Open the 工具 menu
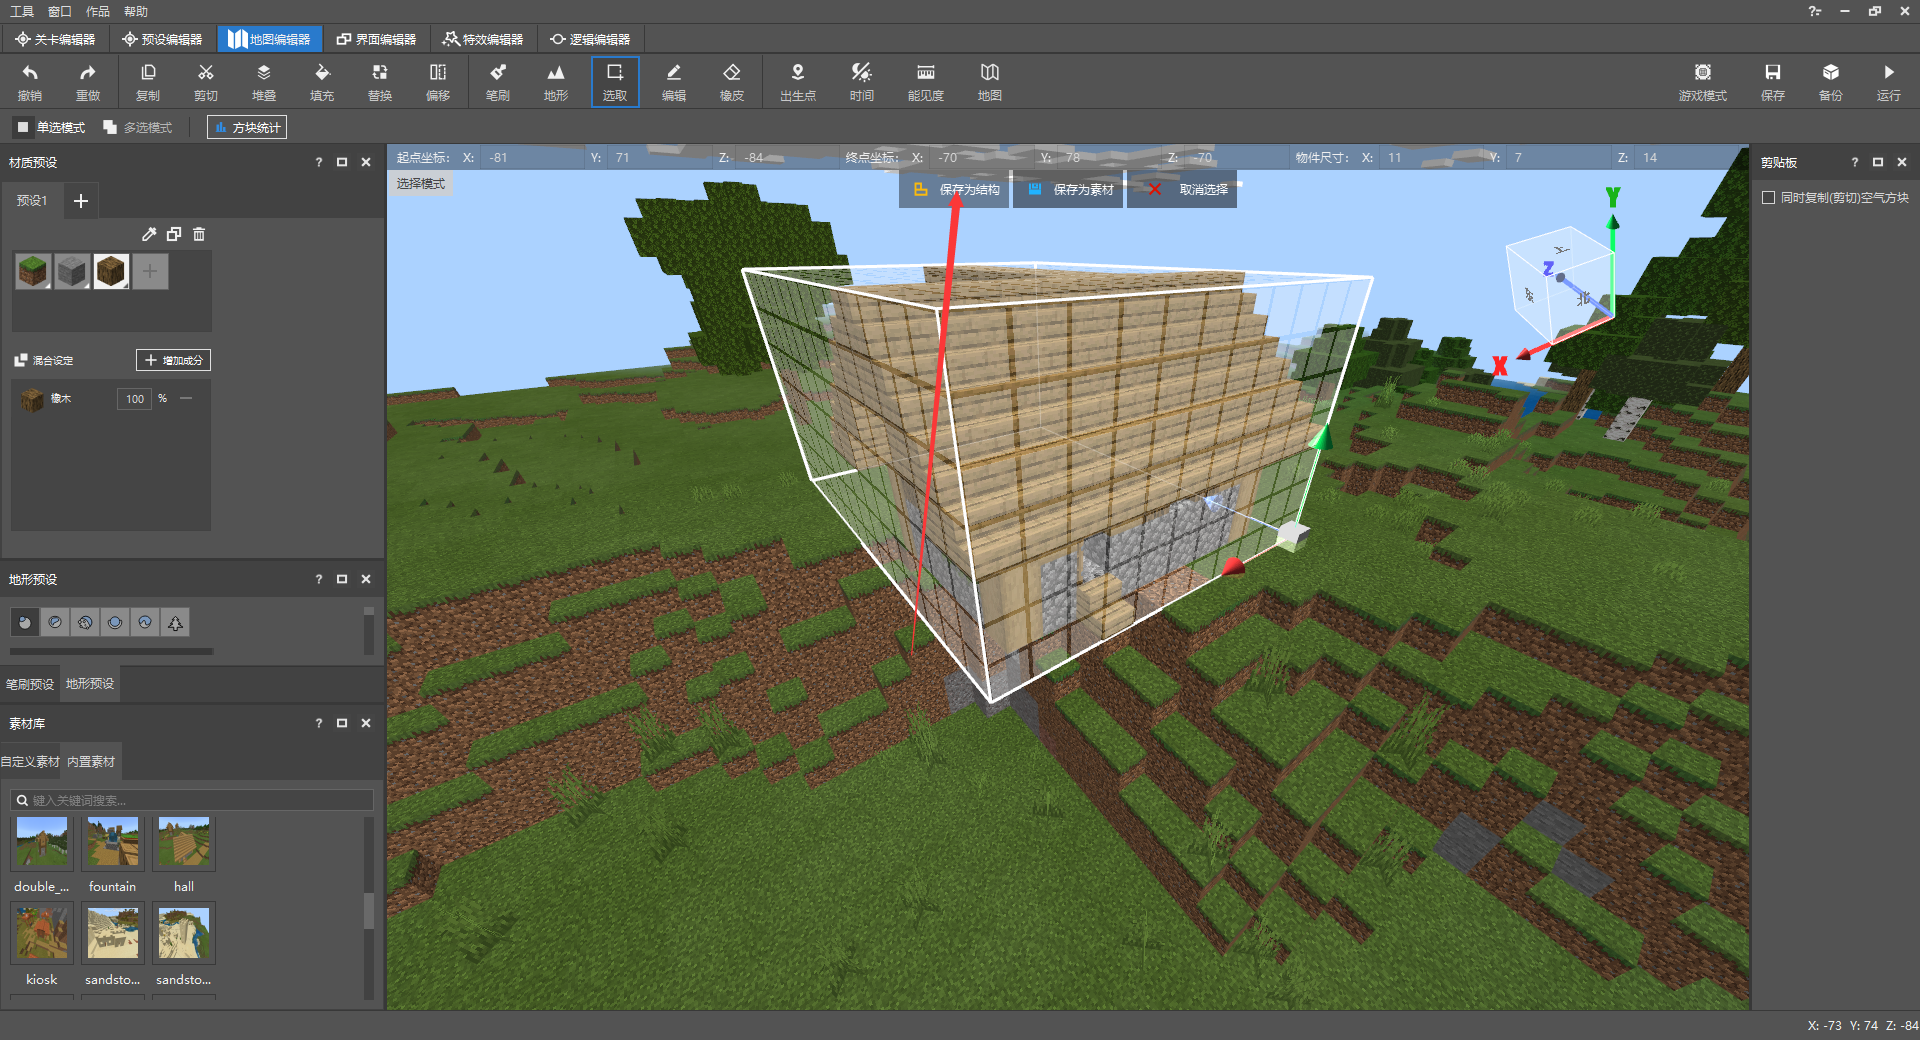The height and width of the screenshot is (1040, 1920). click(22, 11)
